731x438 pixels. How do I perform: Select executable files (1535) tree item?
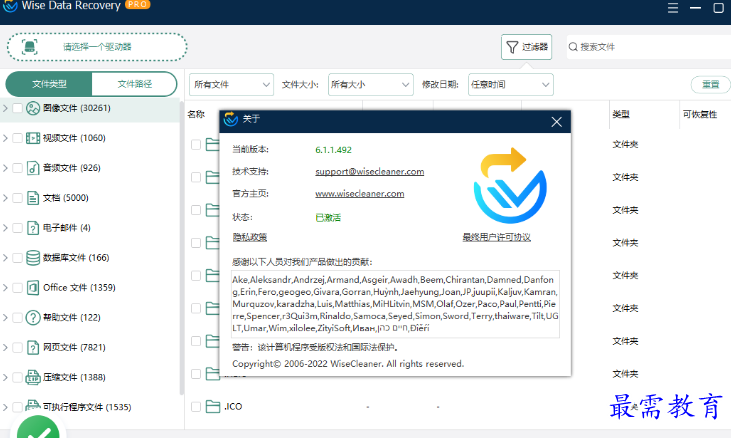tap(87, 407)
